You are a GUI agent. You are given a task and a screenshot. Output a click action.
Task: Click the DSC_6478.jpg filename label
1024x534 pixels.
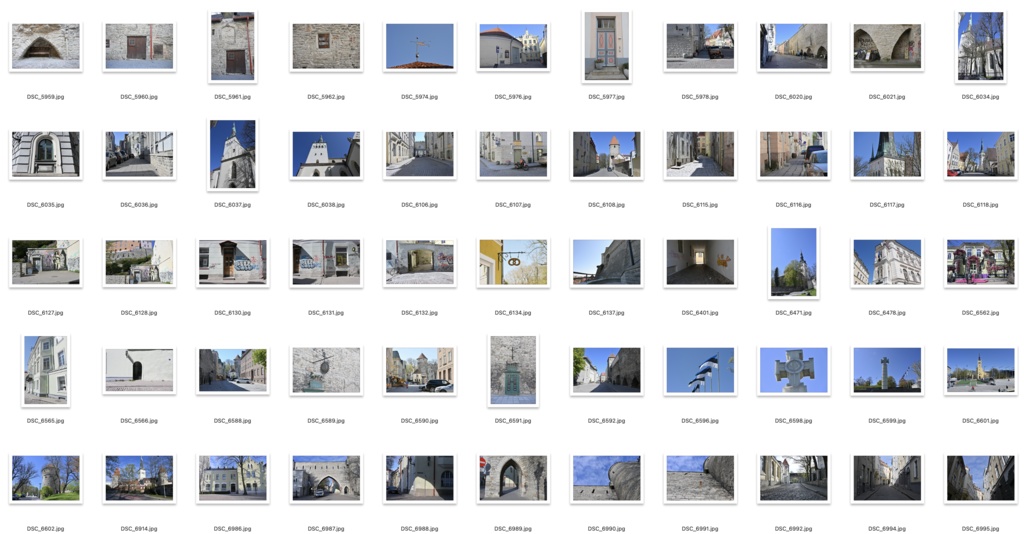point(887,313)
